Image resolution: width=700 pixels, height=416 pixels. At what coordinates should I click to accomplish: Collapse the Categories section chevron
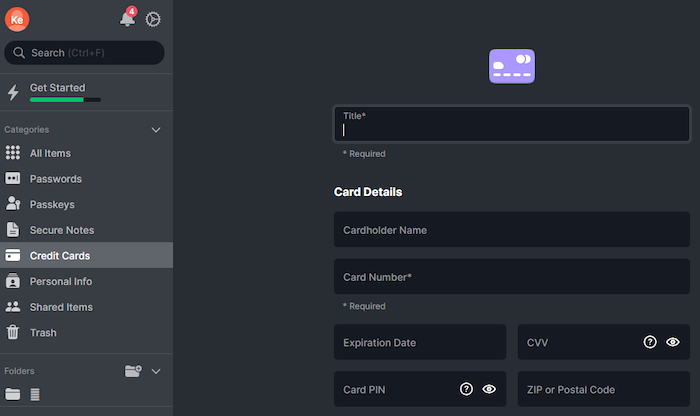(156, 130)
